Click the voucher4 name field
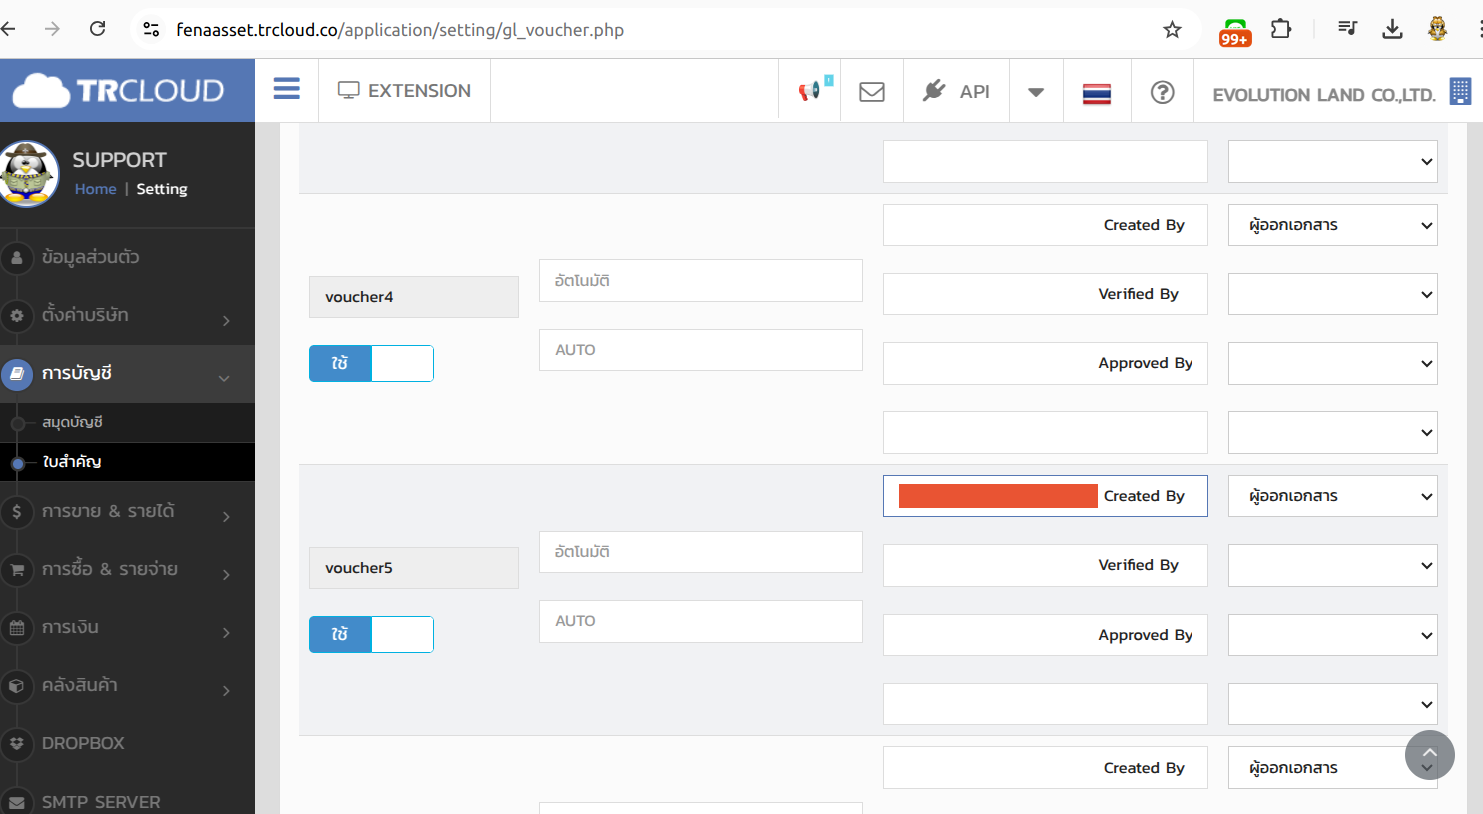1483x814 pixels. (x=414, y=297)
